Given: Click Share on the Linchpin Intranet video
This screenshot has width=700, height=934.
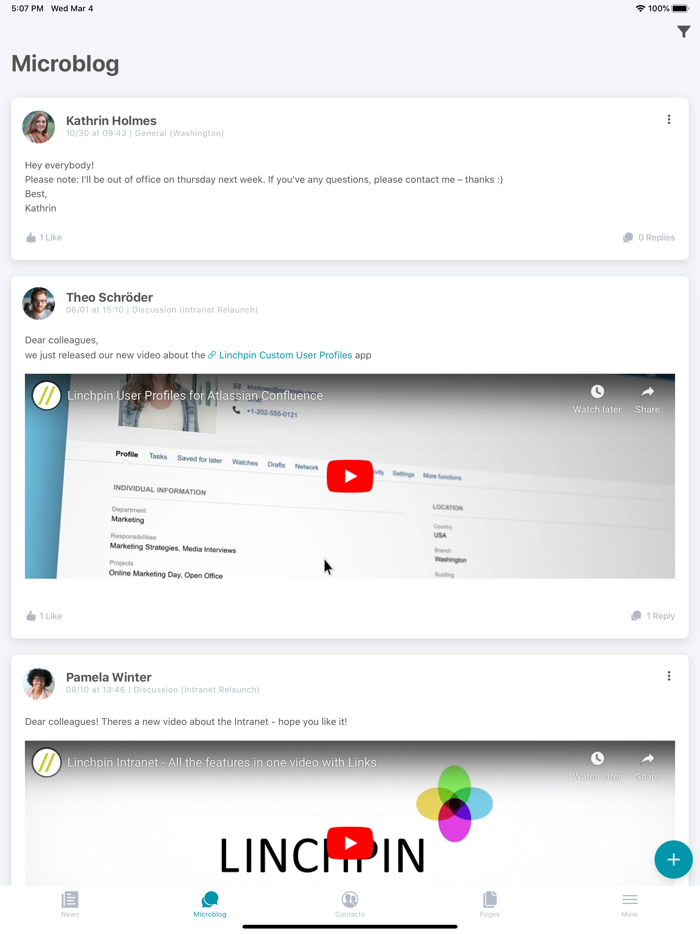Looking at the screenshot, I should [648, 766].
